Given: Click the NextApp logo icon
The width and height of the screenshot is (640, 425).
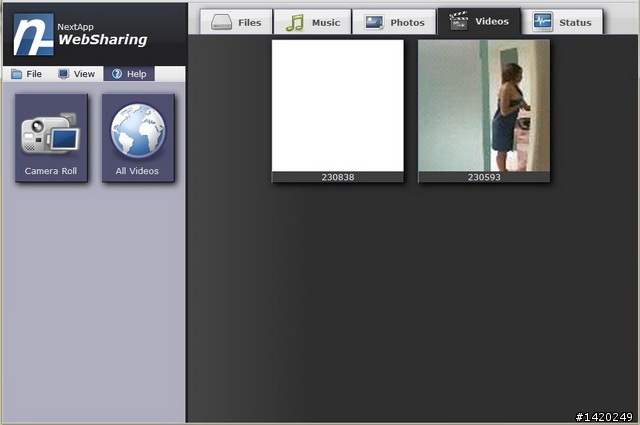Looking at the screenshot, I should tap(33, 34).
